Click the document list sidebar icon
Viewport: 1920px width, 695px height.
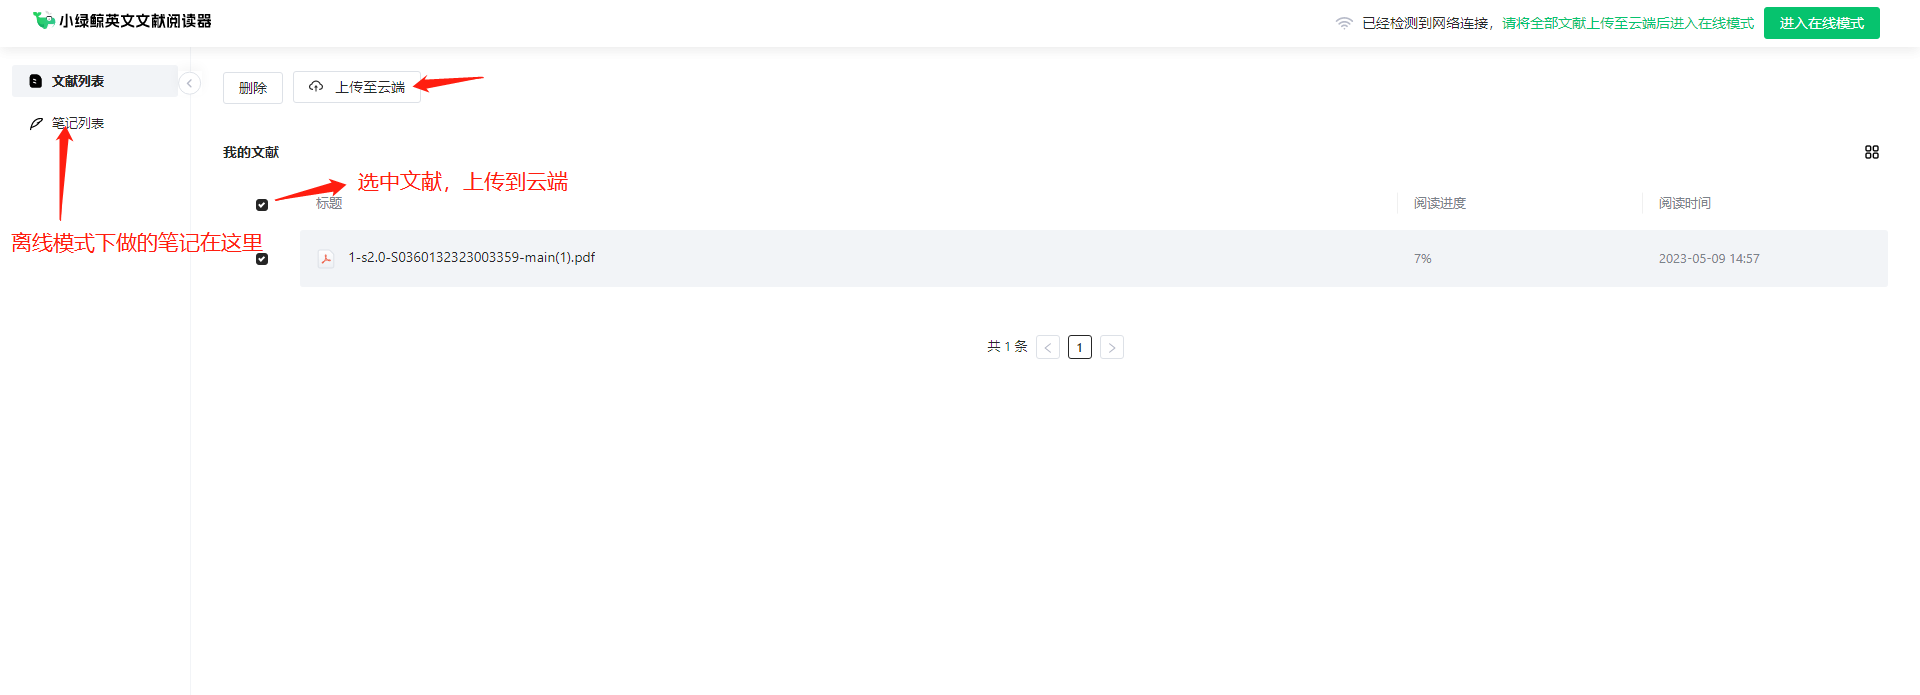point(36,81)
